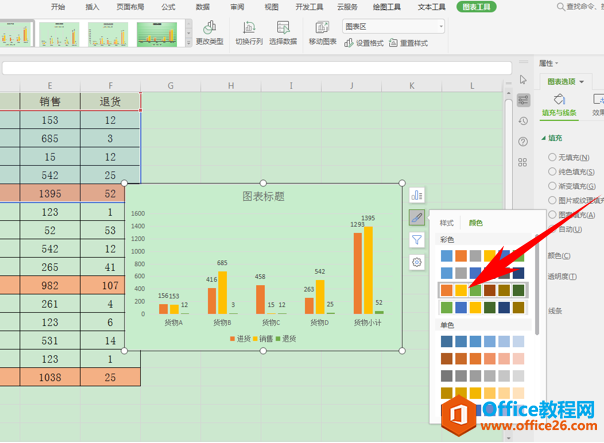Viewport: 604px width, 443px height.
Task: Select the 无填充(N) radio option
Action: [551, 157]
